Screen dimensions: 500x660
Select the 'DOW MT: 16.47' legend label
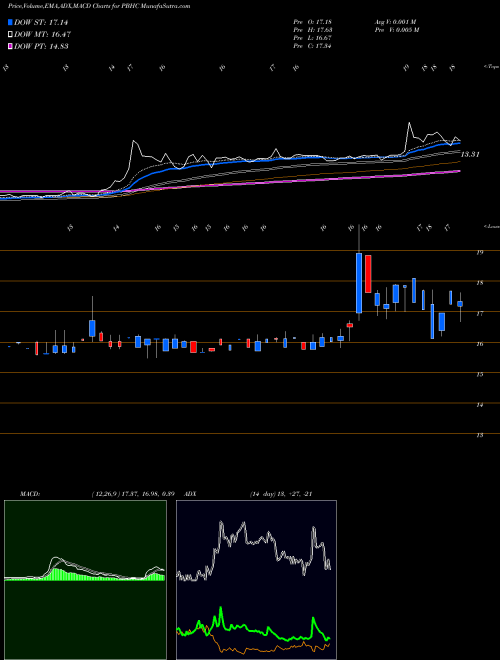(42, 35)
